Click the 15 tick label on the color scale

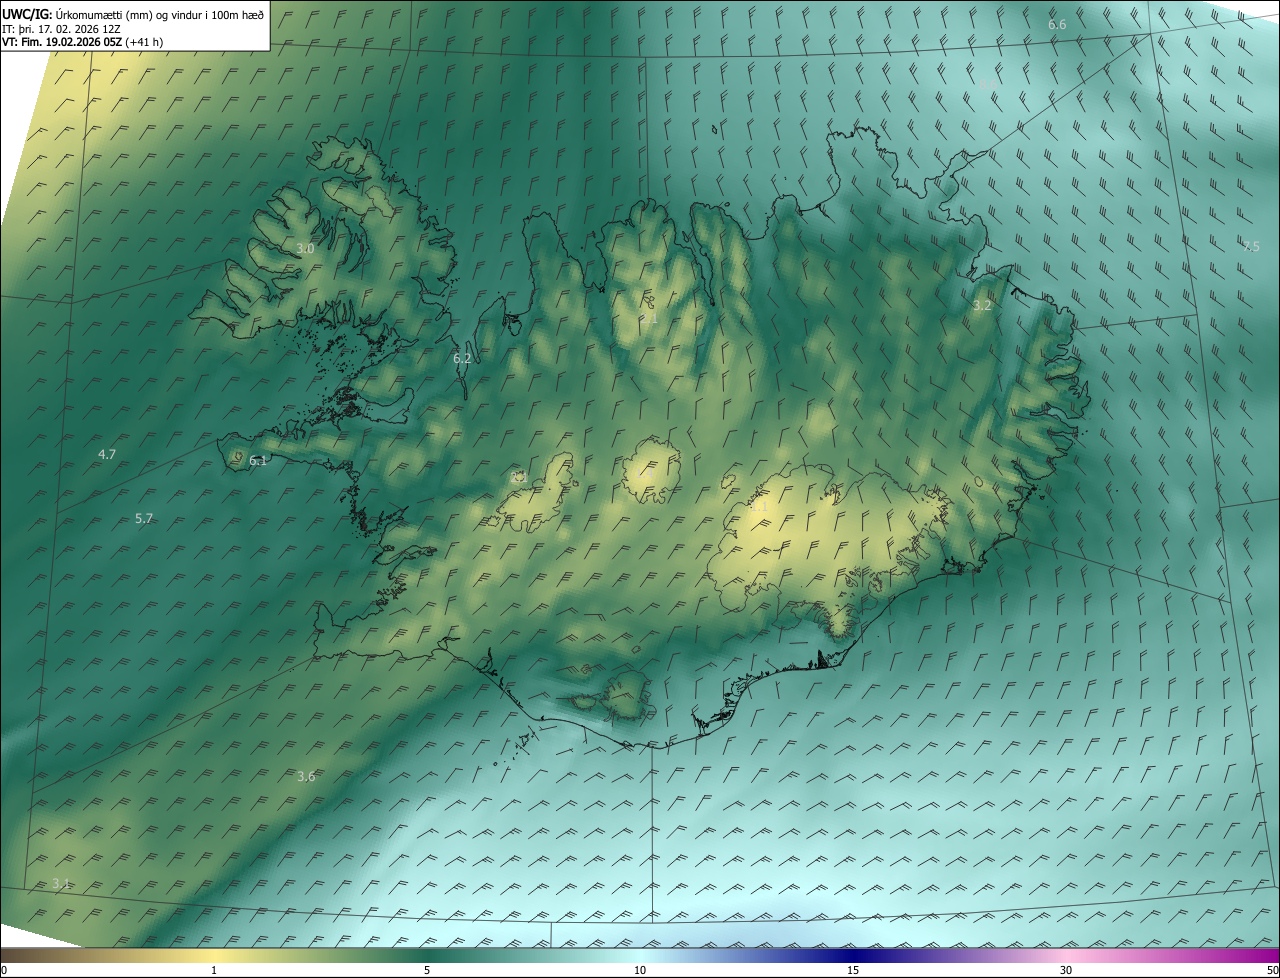(x=853, y=970)
